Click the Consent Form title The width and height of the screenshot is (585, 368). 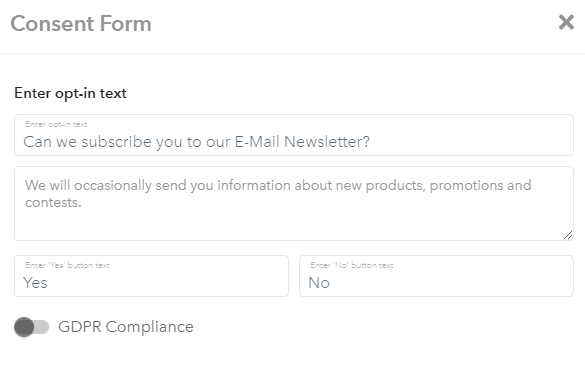[x=81, y=24]
